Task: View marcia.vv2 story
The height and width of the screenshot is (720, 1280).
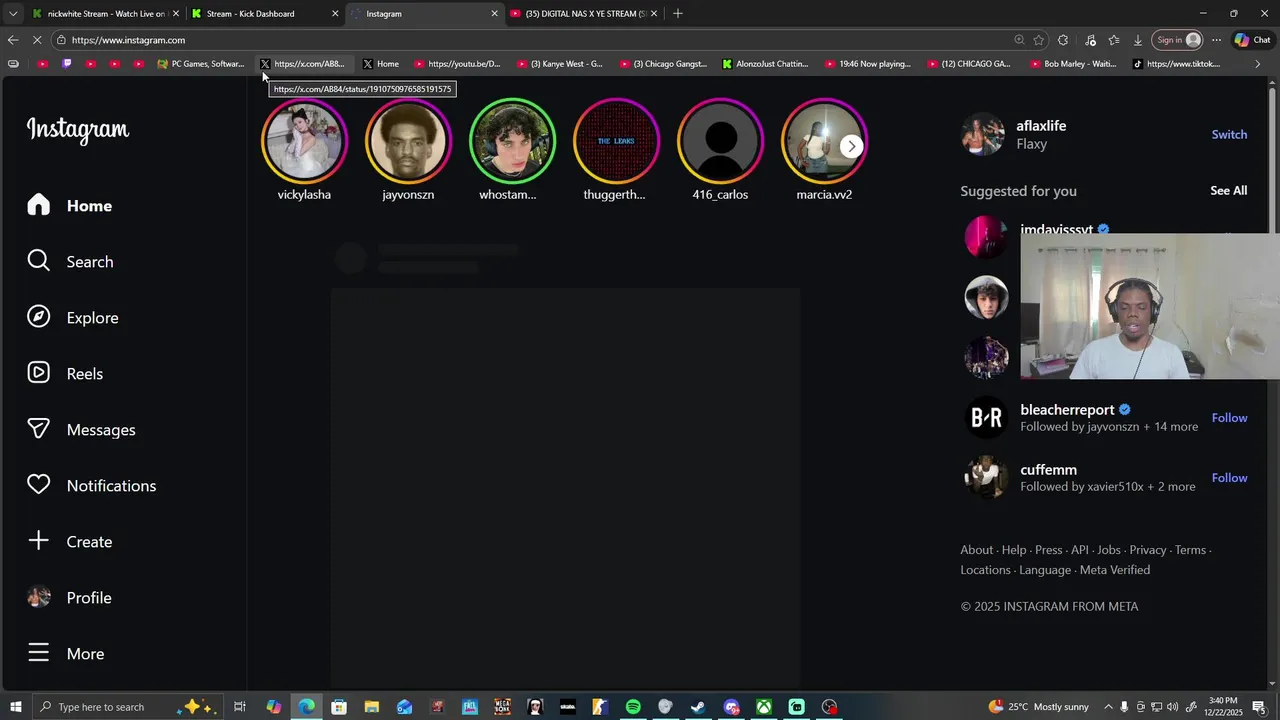Action: pyautogui.click(x=824, y=141)
